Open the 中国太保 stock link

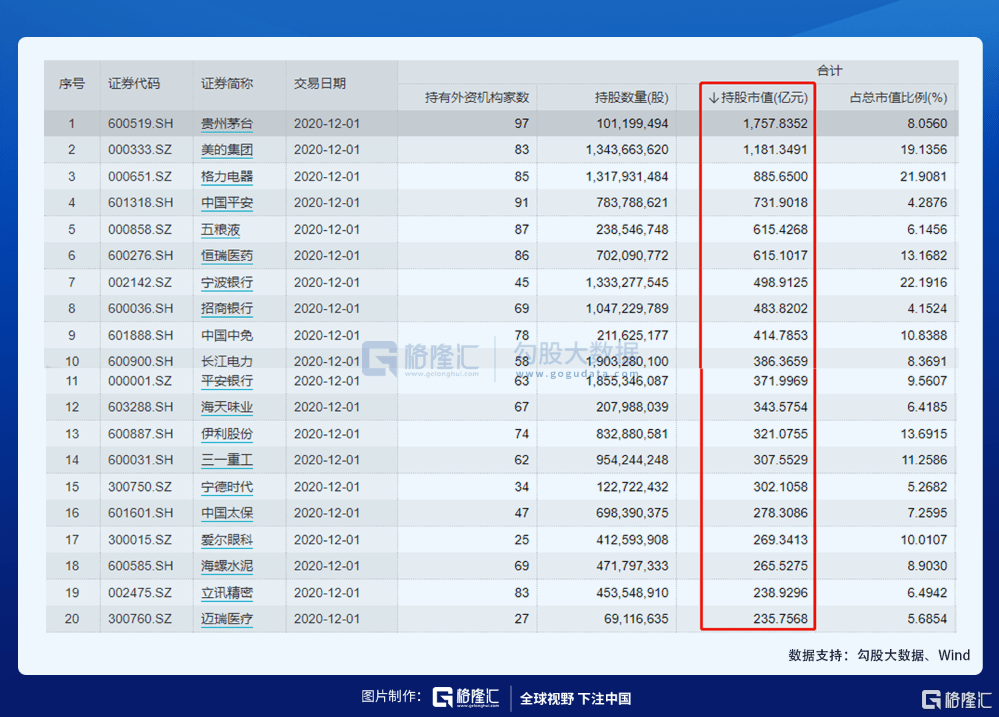(x=227, y=513)
